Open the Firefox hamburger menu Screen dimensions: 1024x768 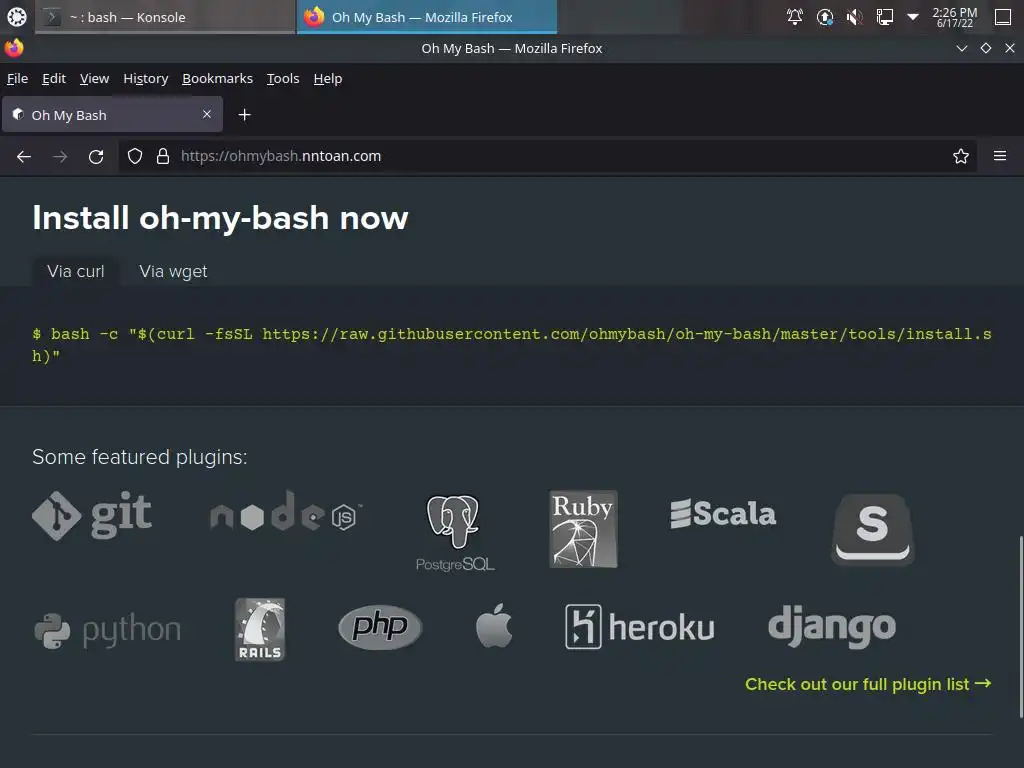click(999, 156)
